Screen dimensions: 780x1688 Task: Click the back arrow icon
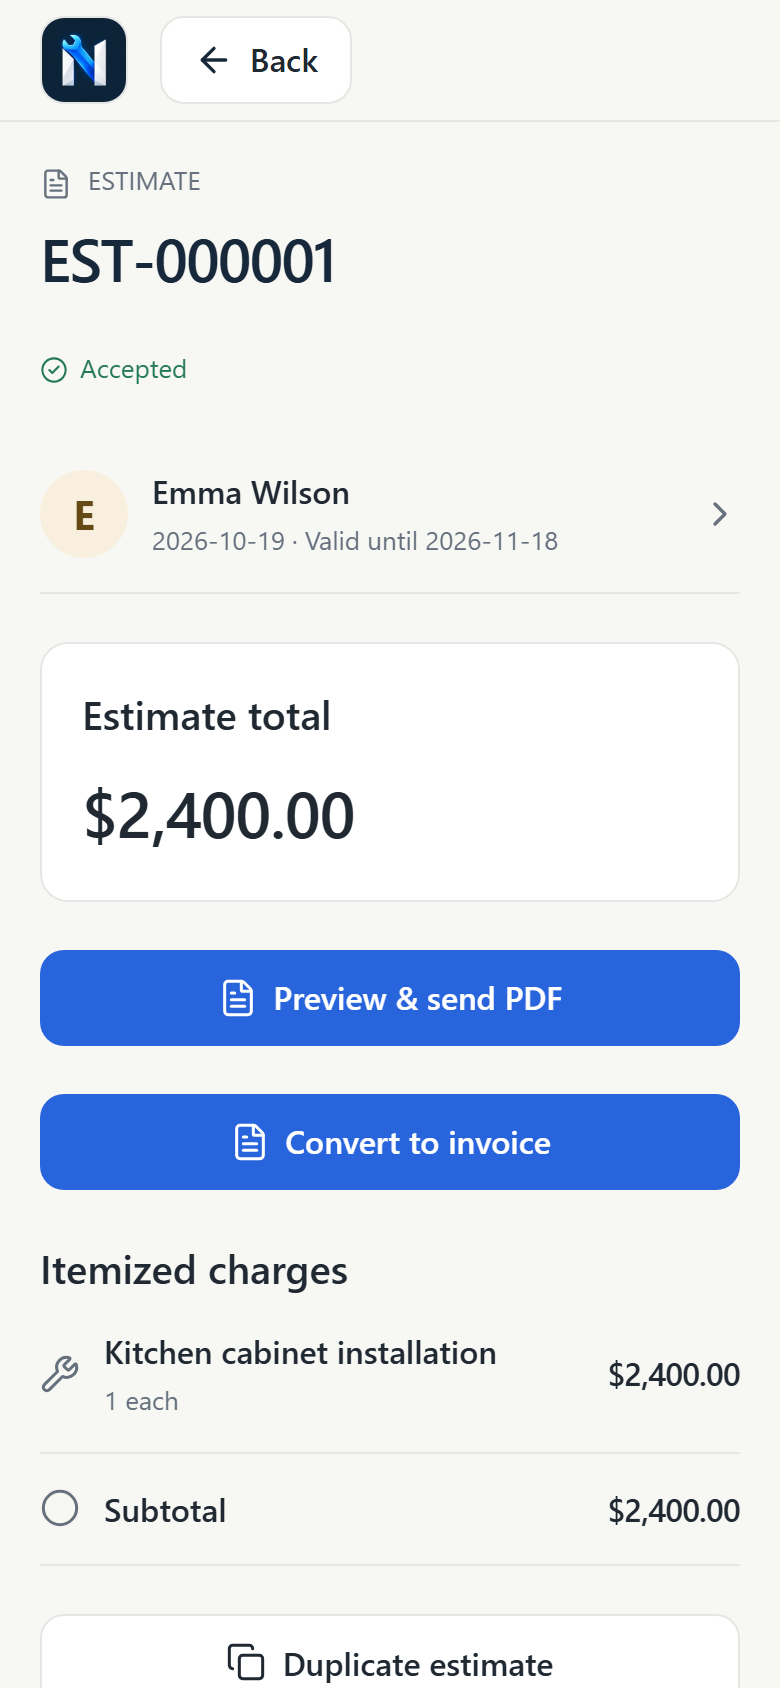[x=213, y=60]
